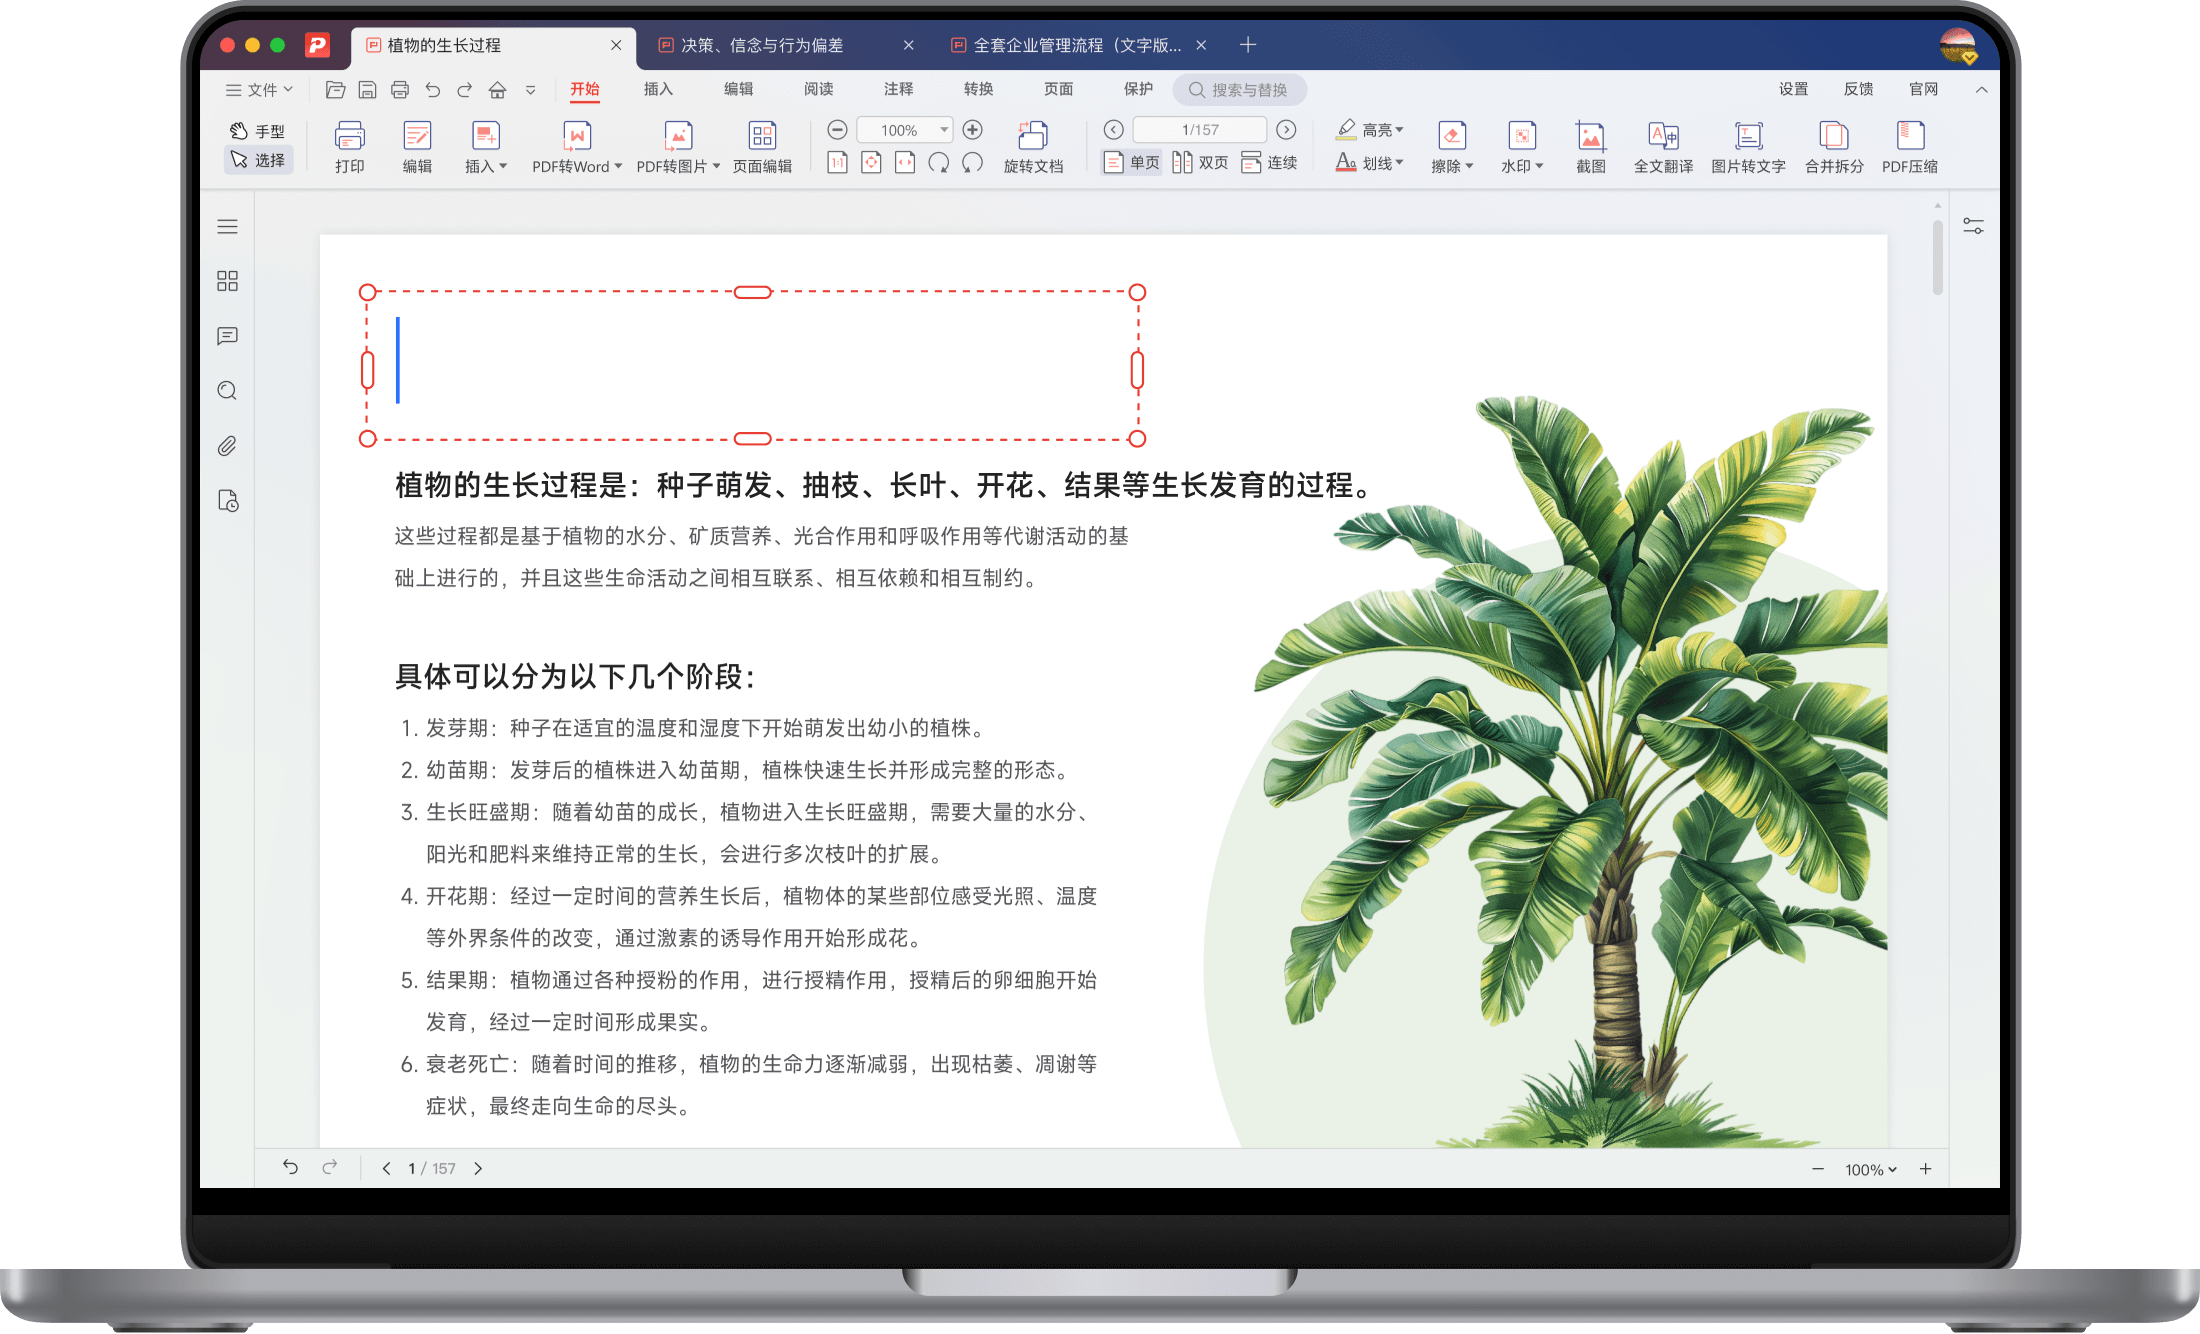Open the comments panel in the sidebar

click(227, 336)
